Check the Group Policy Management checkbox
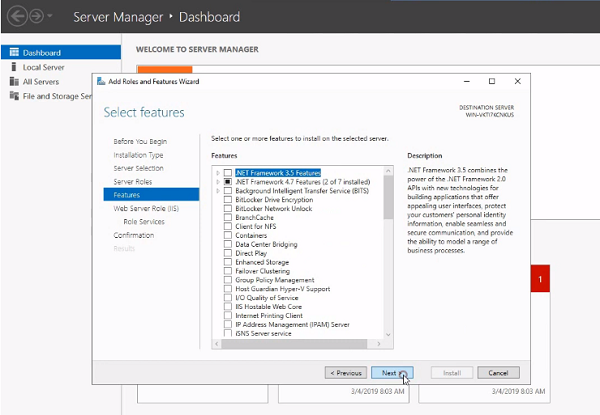600x415 pixels. click(x=228, y=280)
